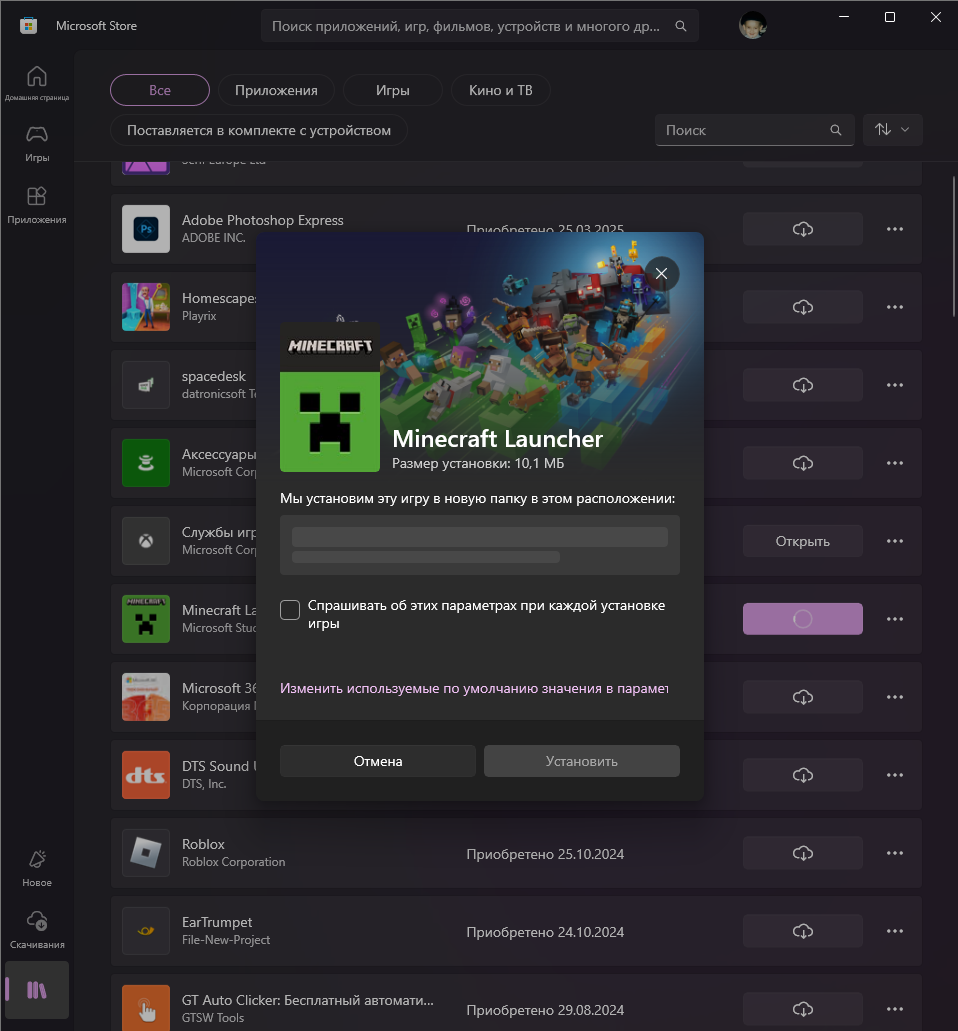
Task: Open more options for Minecraft Launcher row
Action: point(895,619)
